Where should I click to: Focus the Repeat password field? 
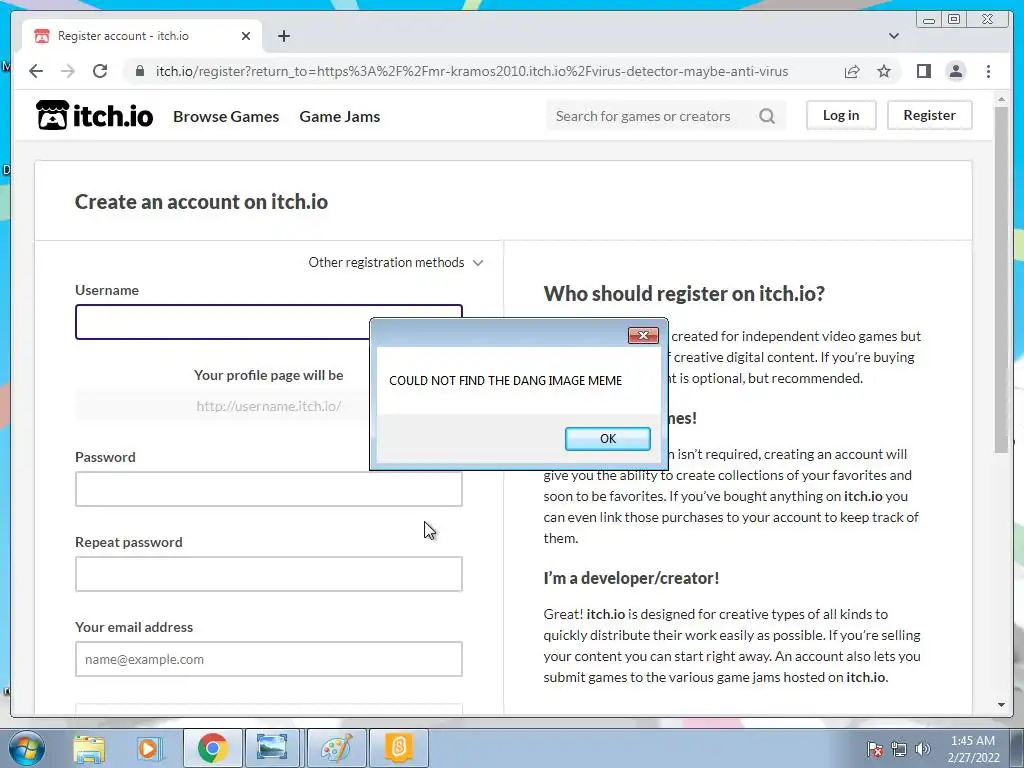pos(268,574)
